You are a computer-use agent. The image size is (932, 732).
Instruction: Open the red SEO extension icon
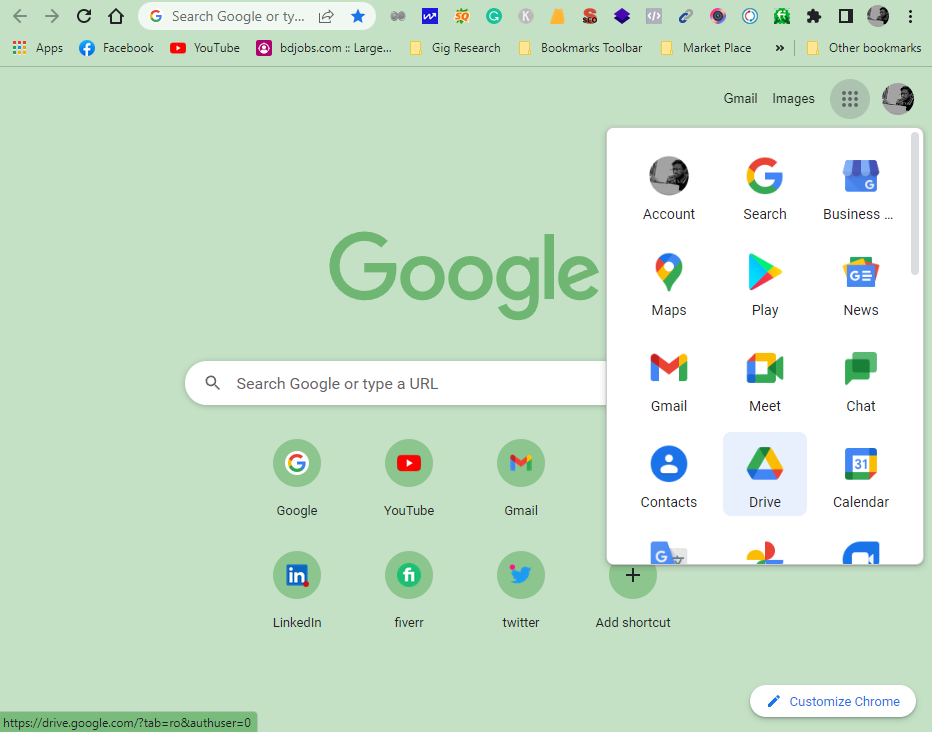(x=590, y=16)
